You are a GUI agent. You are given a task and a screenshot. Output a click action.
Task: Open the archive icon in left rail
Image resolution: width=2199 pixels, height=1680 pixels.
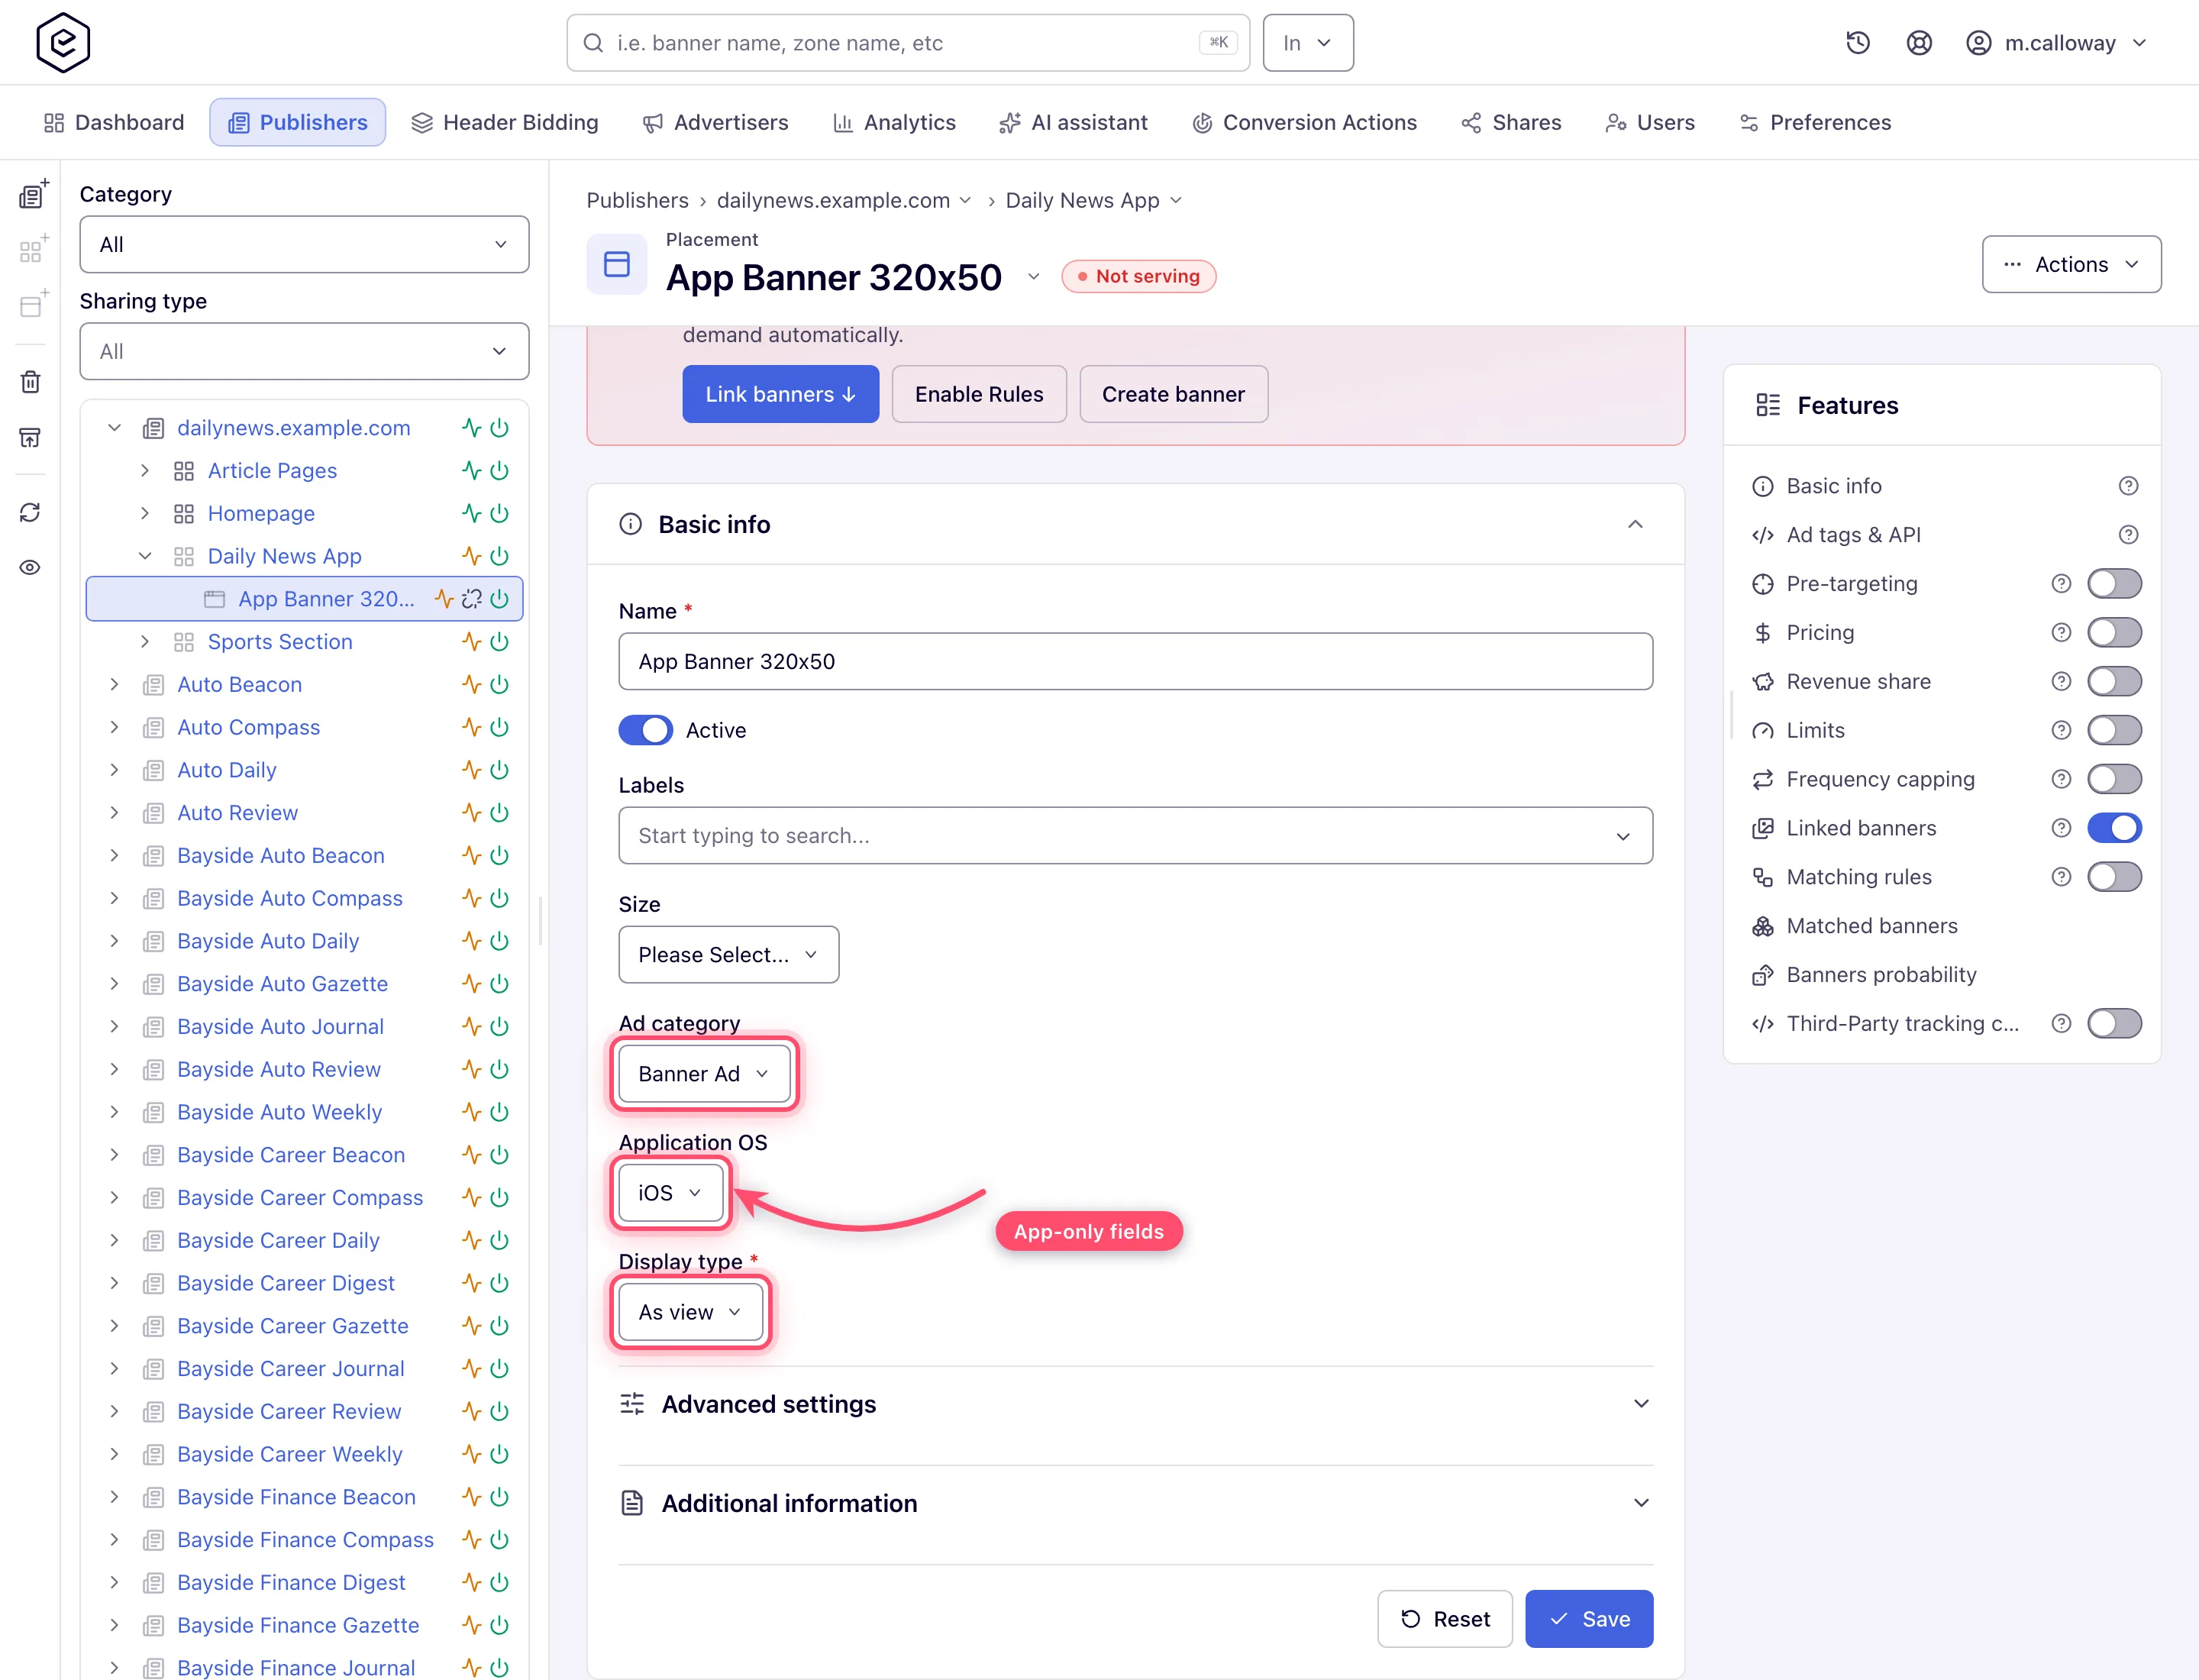(31, 437)
